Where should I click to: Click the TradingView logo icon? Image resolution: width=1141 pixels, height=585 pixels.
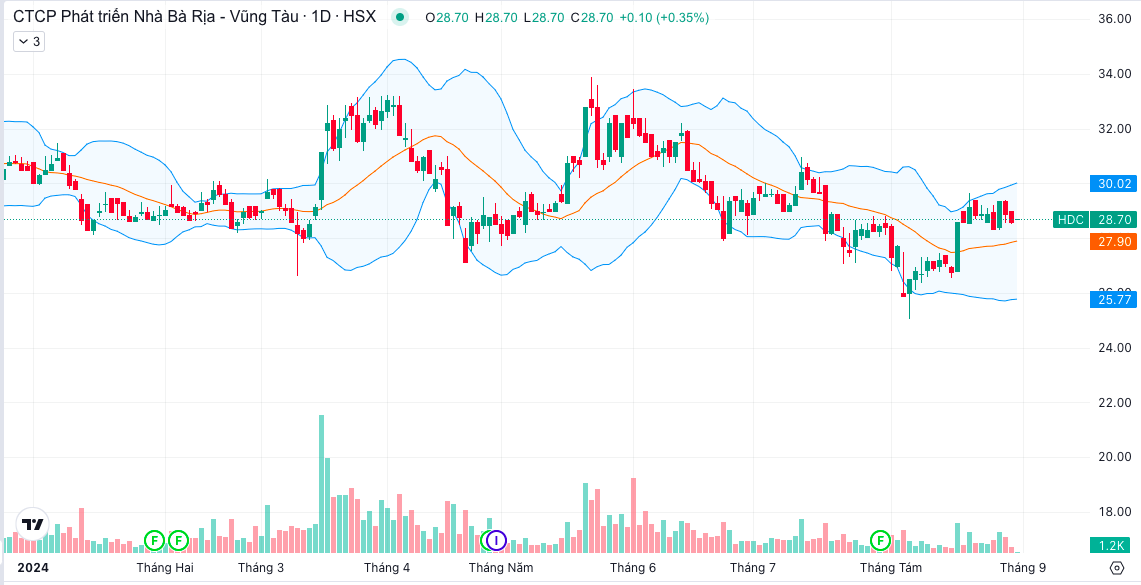[x=33, y=524]
